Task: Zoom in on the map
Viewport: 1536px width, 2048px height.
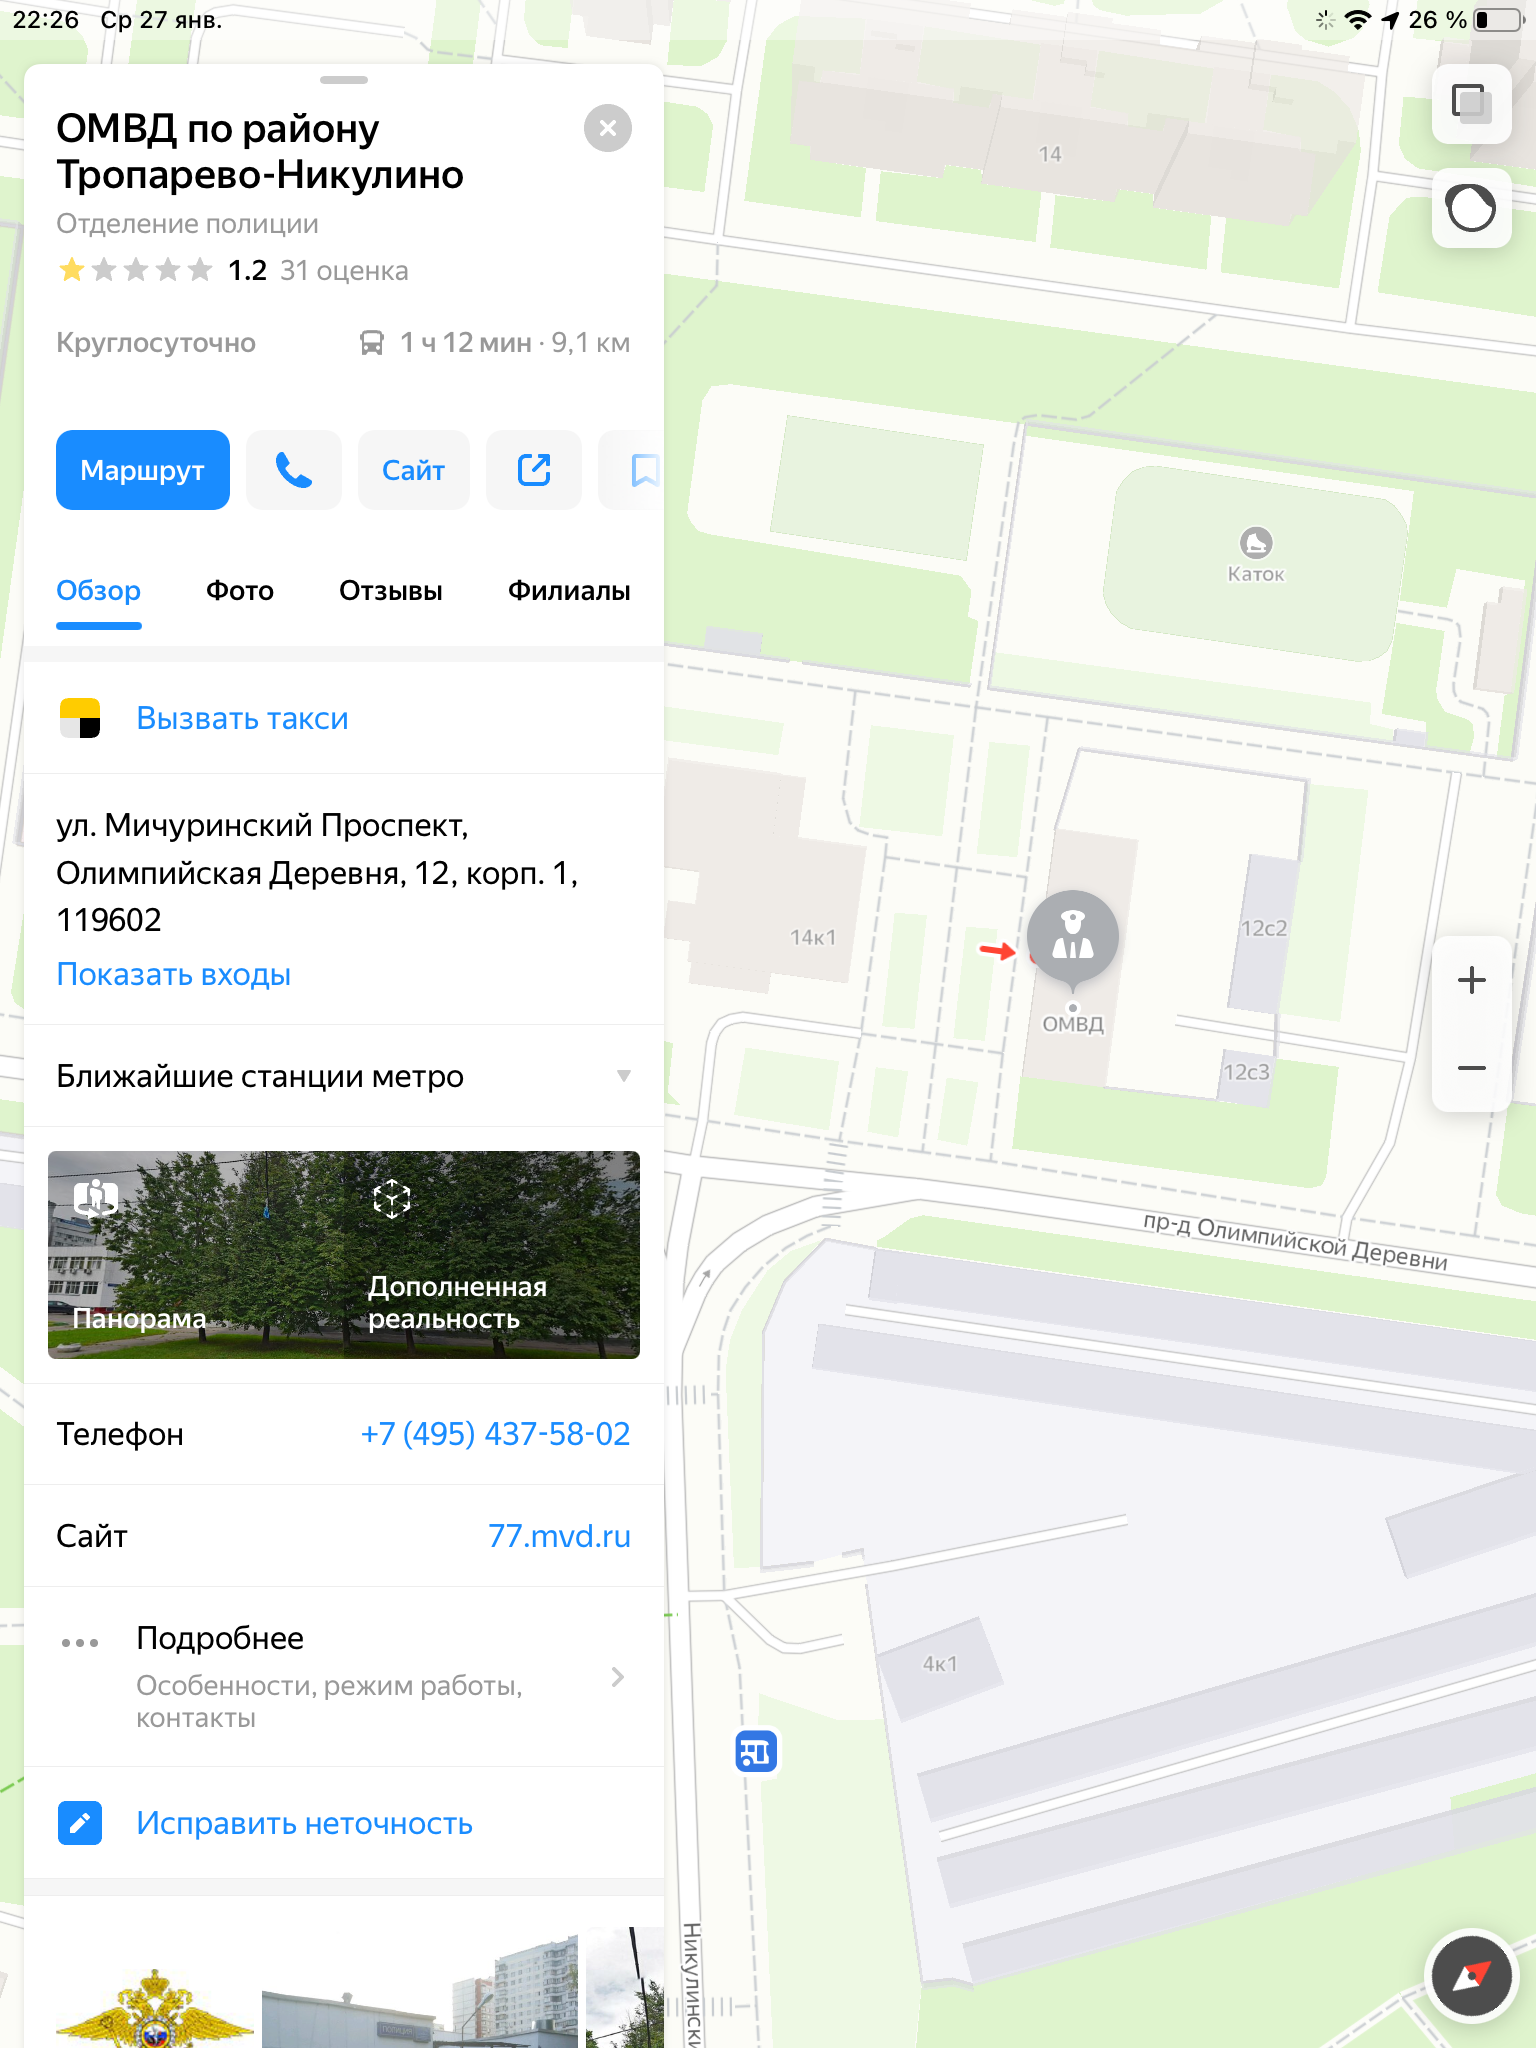Action: pos(1472,980)
